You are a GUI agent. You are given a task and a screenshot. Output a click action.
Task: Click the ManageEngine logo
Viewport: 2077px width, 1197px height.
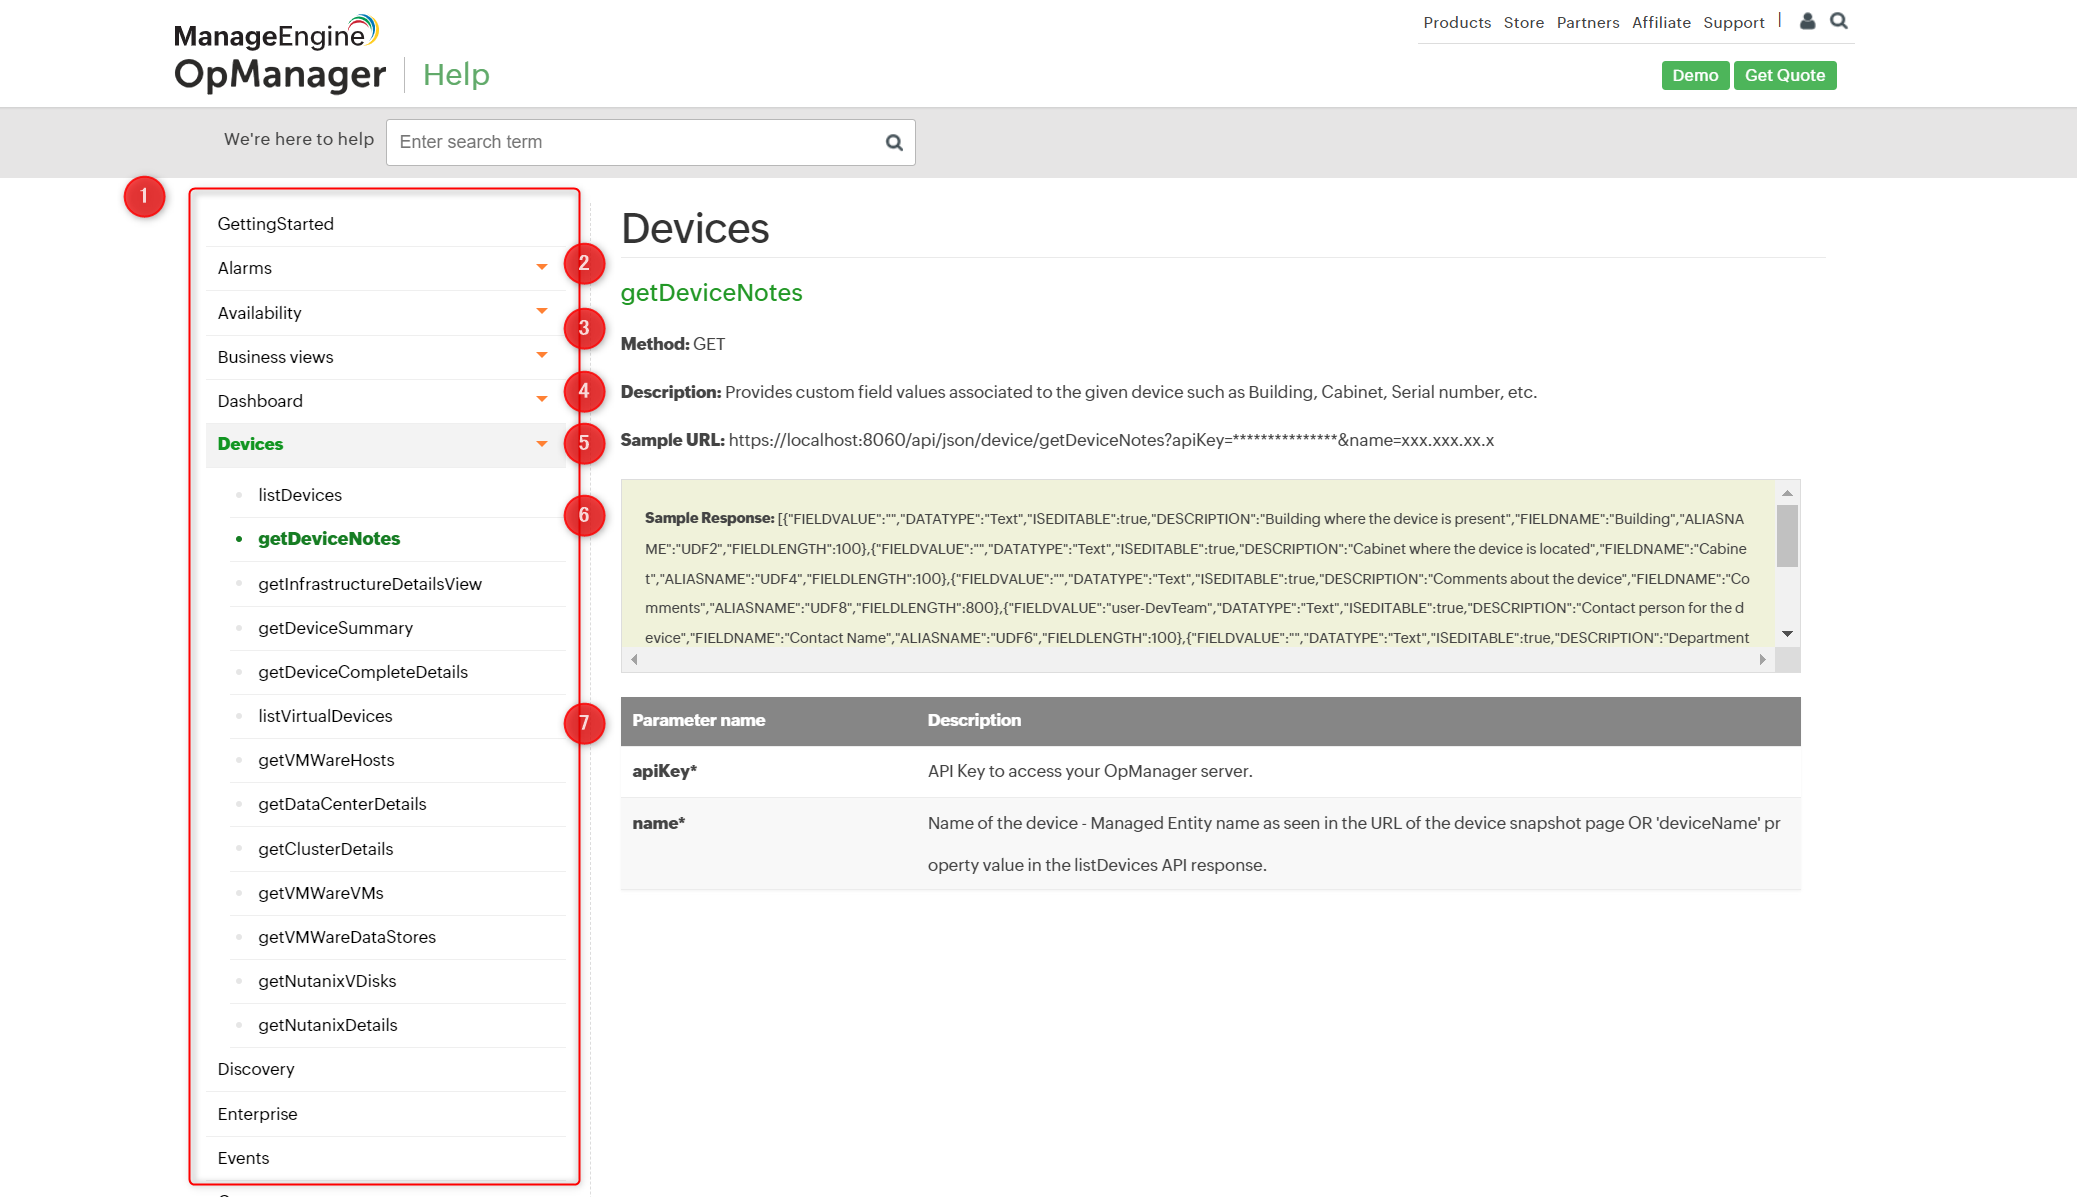point(275,33)
